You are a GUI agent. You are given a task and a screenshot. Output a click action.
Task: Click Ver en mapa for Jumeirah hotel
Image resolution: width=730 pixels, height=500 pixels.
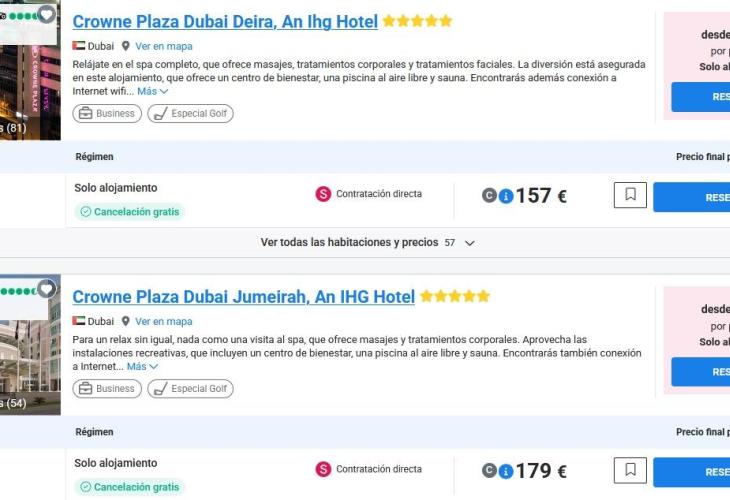(x=164, y=321)
